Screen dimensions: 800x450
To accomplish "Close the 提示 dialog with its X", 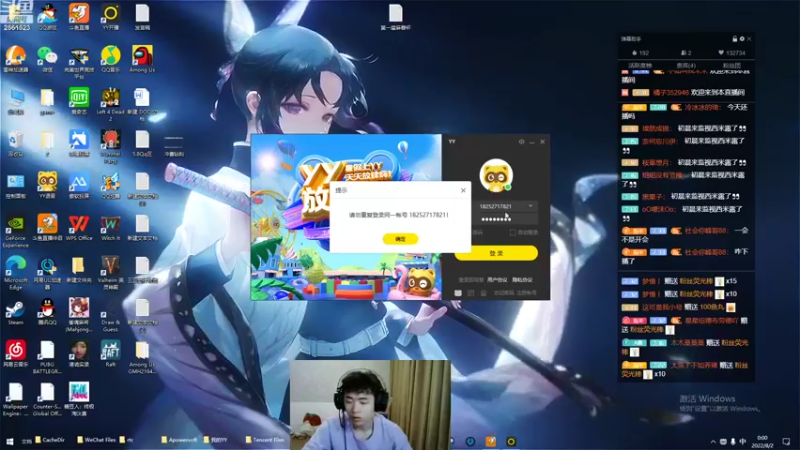I will tap(463, 190).
